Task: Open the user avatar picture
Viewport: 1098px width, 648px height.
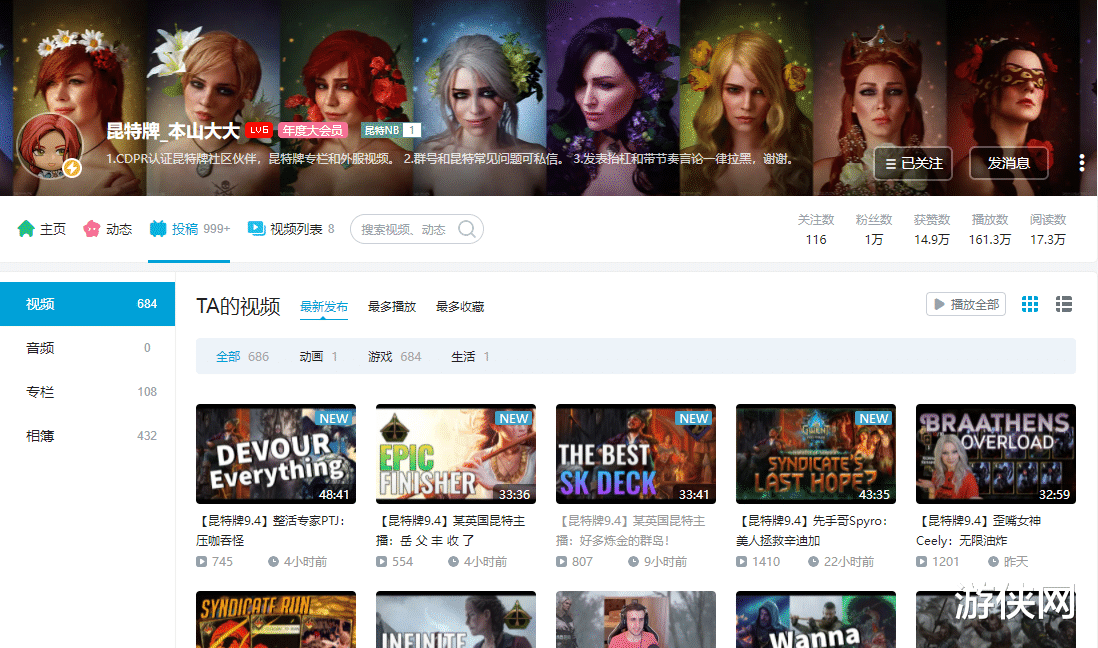Action: click(49, 145)
